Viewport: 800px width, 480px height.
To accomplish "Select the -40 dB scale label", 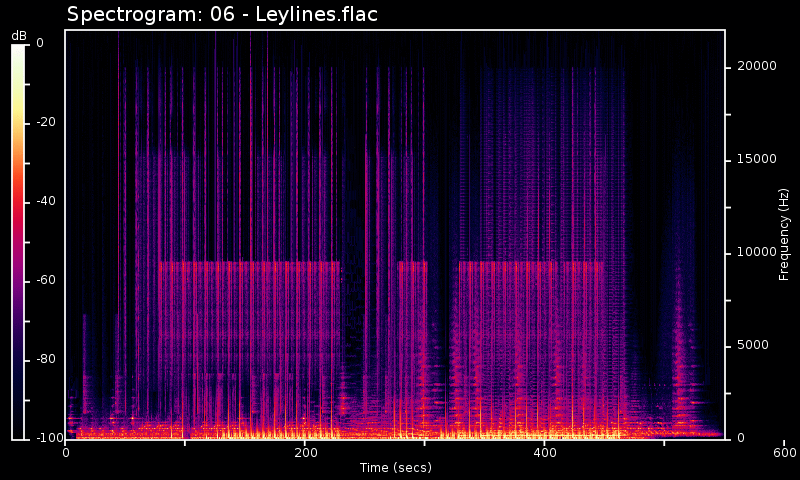I will coord(47,201).
